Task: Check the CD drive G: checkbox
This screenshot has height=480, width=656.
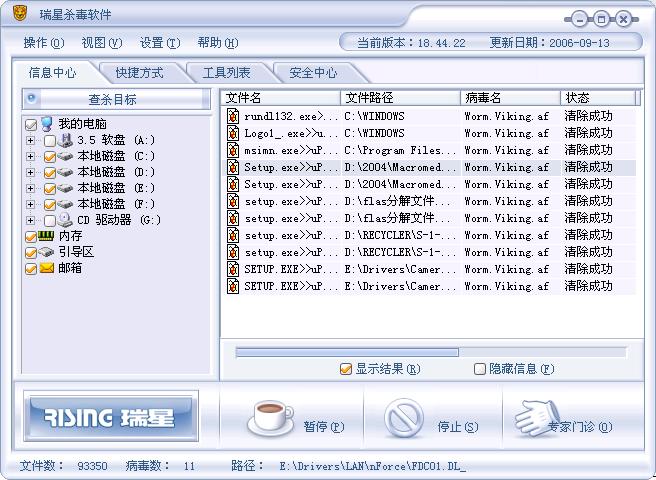Action: coord(49,221)
